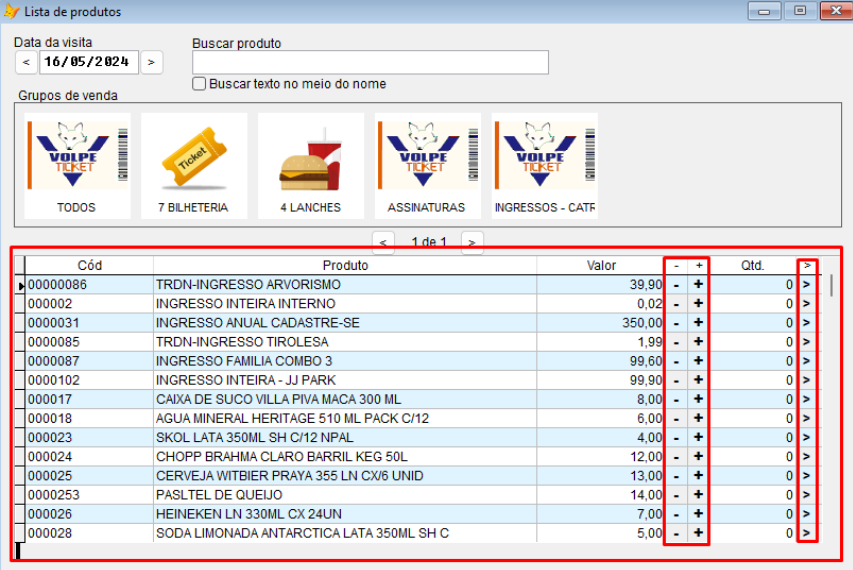
Task: Enable Buscar texto no meio do nome
Action: 200,85
